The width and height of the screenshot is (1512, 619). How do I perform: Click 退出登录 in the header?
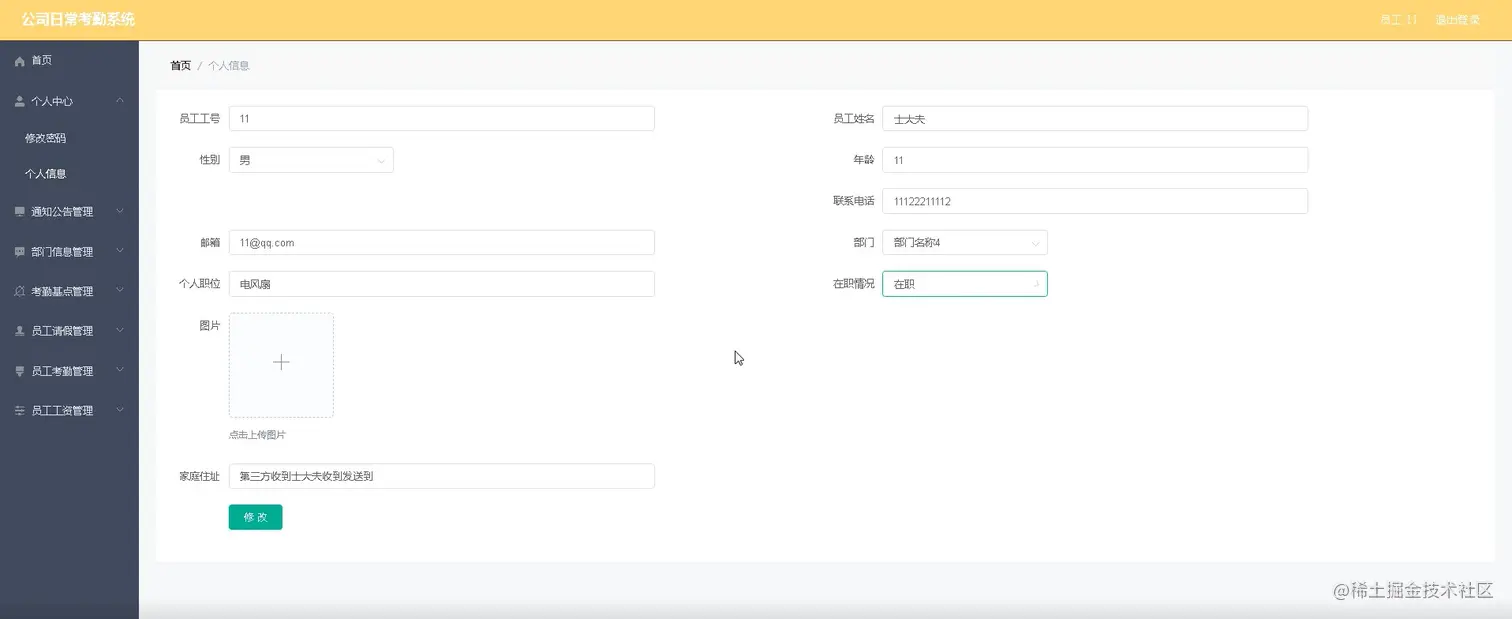click(1457, 20)
